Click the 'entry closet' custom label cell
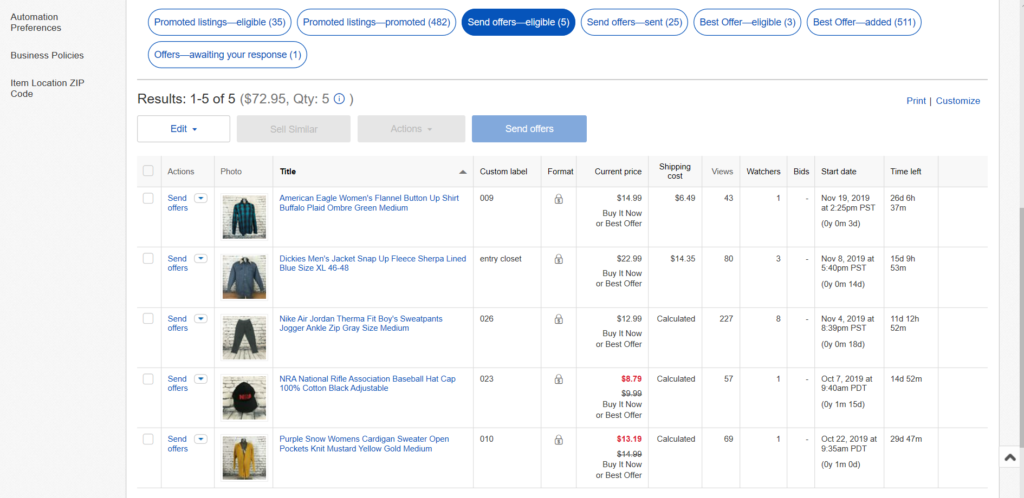 pyautogui.click(x=501, y=258)
